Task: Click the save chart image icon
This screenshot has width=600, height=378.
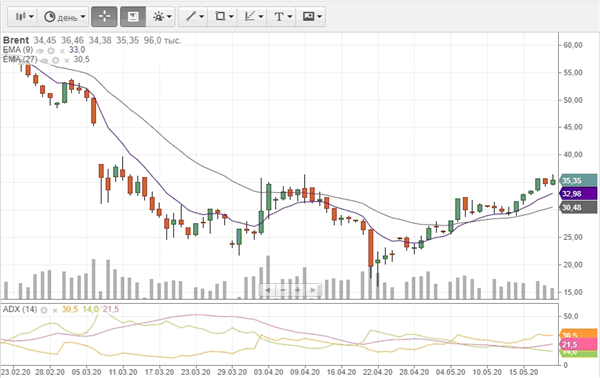Action: coord(308,16)
